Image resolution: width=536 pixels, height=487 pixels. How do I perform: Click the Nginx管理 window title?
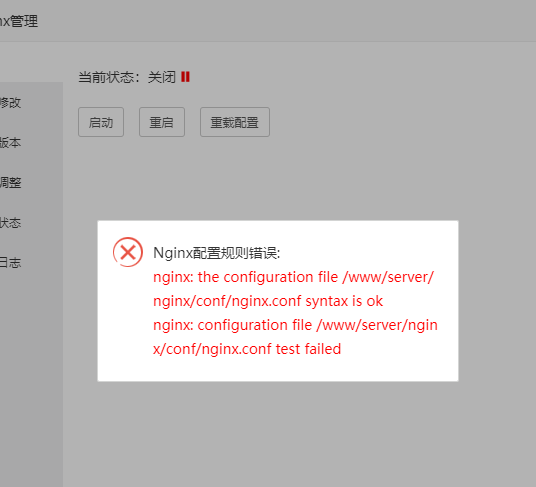(19, 21)
